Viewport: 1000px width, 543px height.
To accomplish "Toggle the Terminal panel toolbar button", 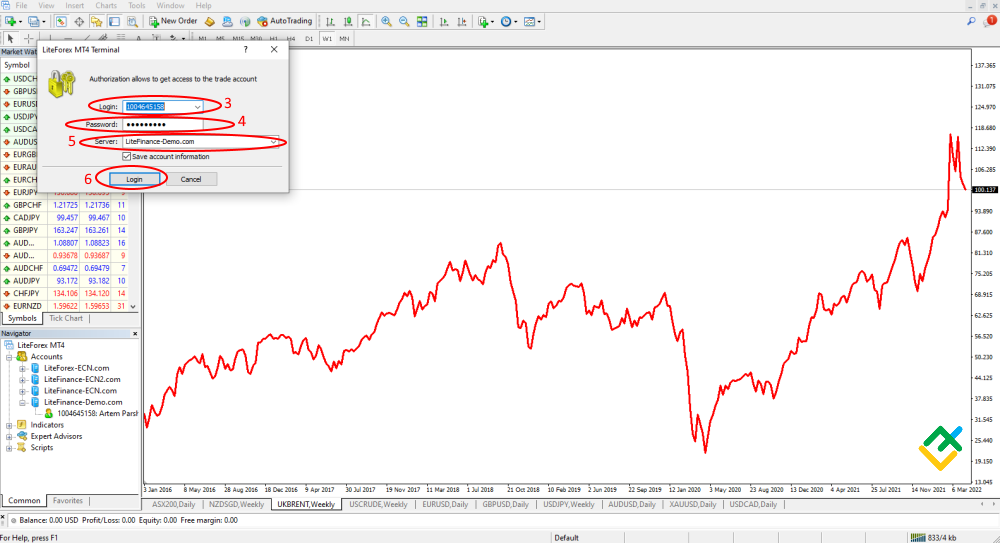I will click(x=114, y=22).
